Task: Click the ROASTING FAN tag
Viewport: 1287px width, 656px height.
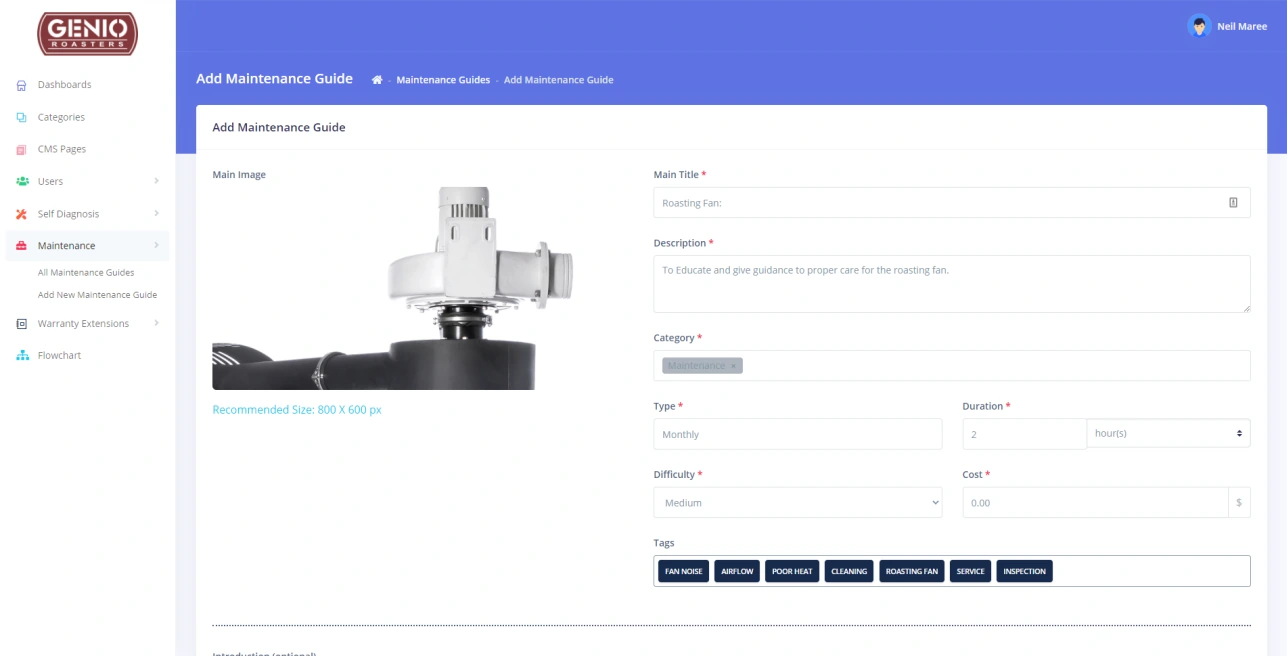Action: point(912,571)
